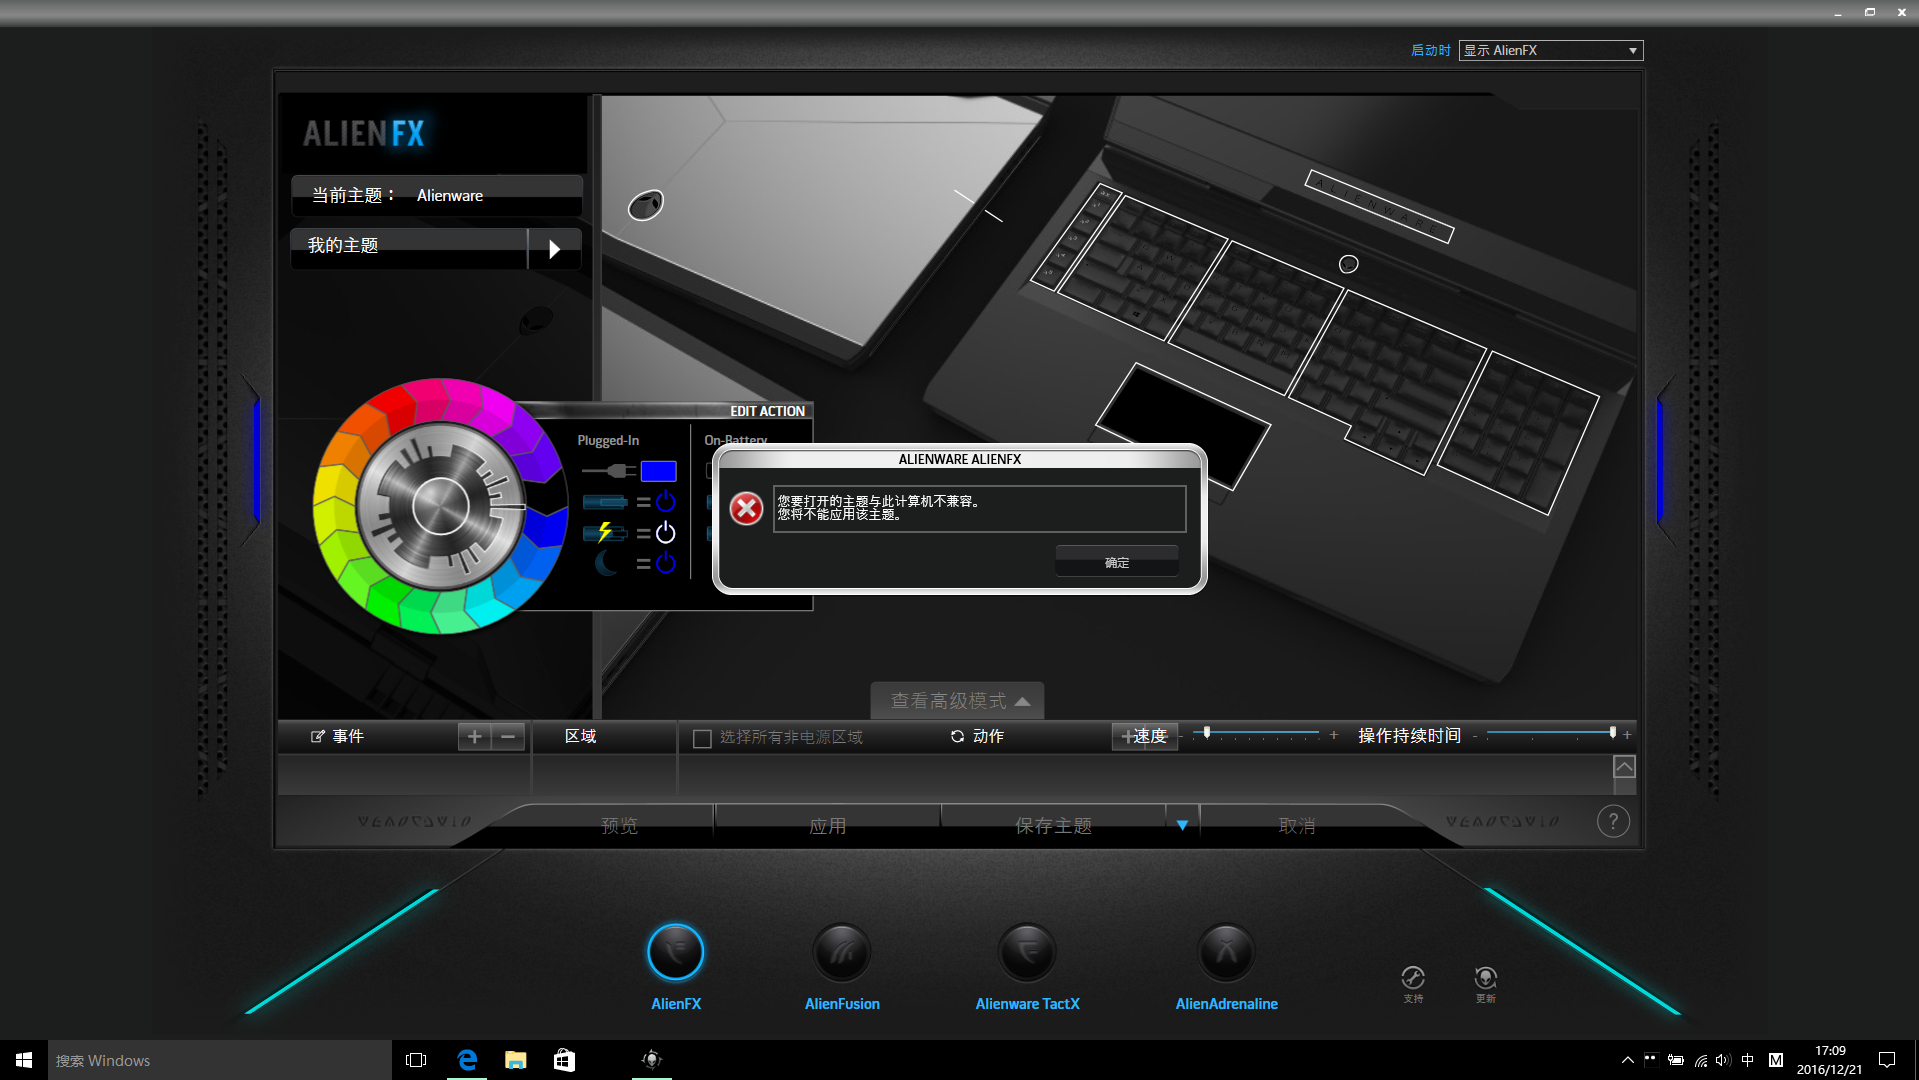Click the 区域 zone column header

coord(581,736)
